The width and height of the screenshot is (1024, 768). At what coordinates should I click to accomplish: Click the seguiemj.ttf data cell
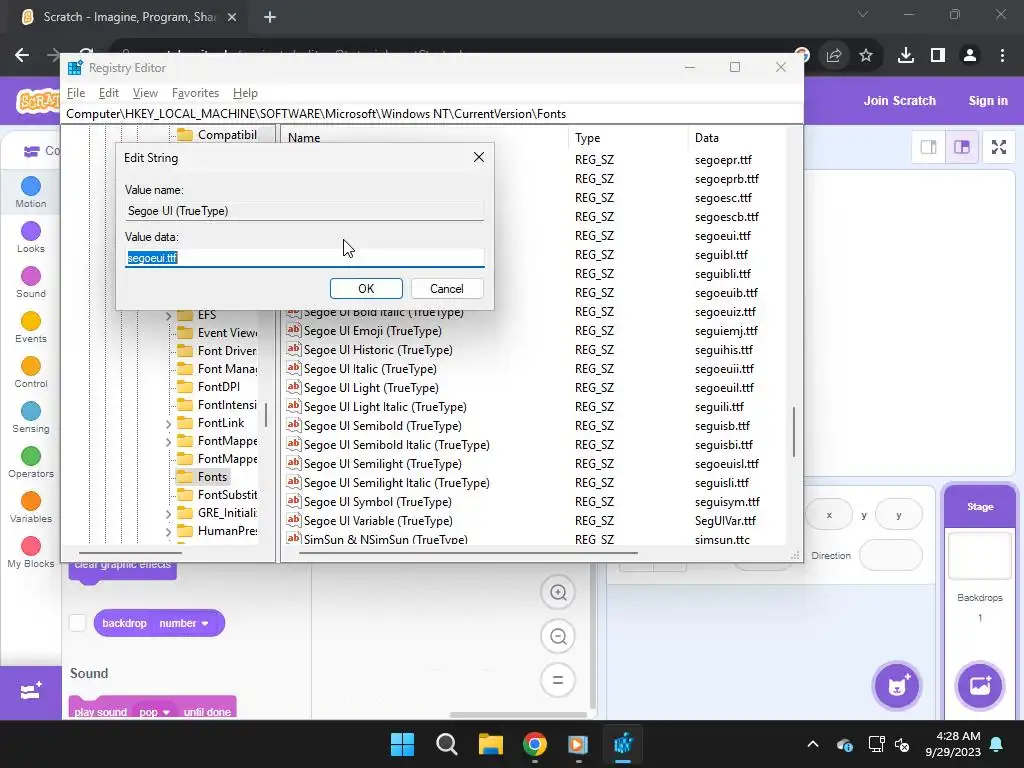(726, 331)
